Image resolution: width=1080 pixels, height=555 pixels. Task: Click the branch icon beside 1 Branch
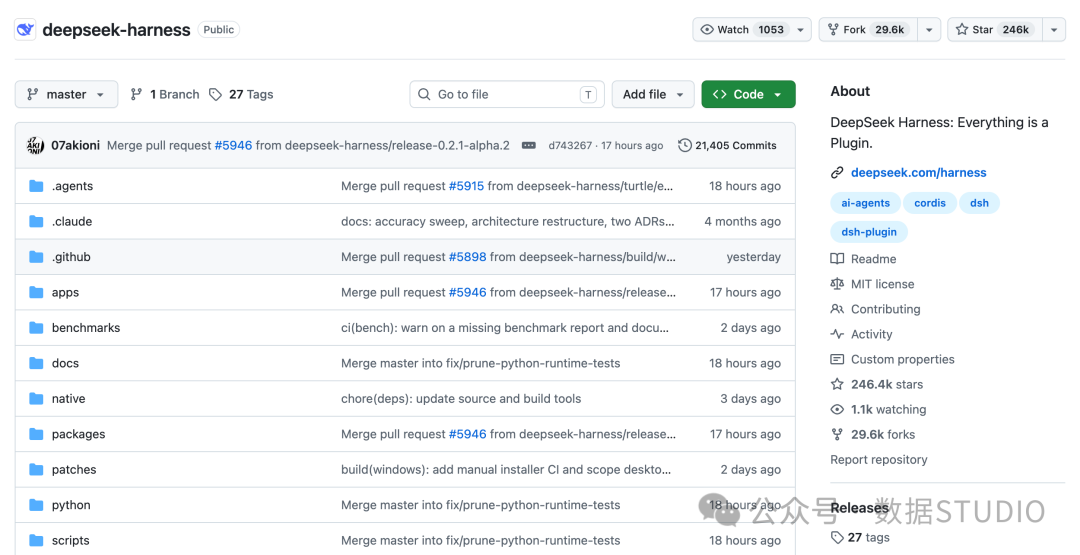tap(136, 94)
